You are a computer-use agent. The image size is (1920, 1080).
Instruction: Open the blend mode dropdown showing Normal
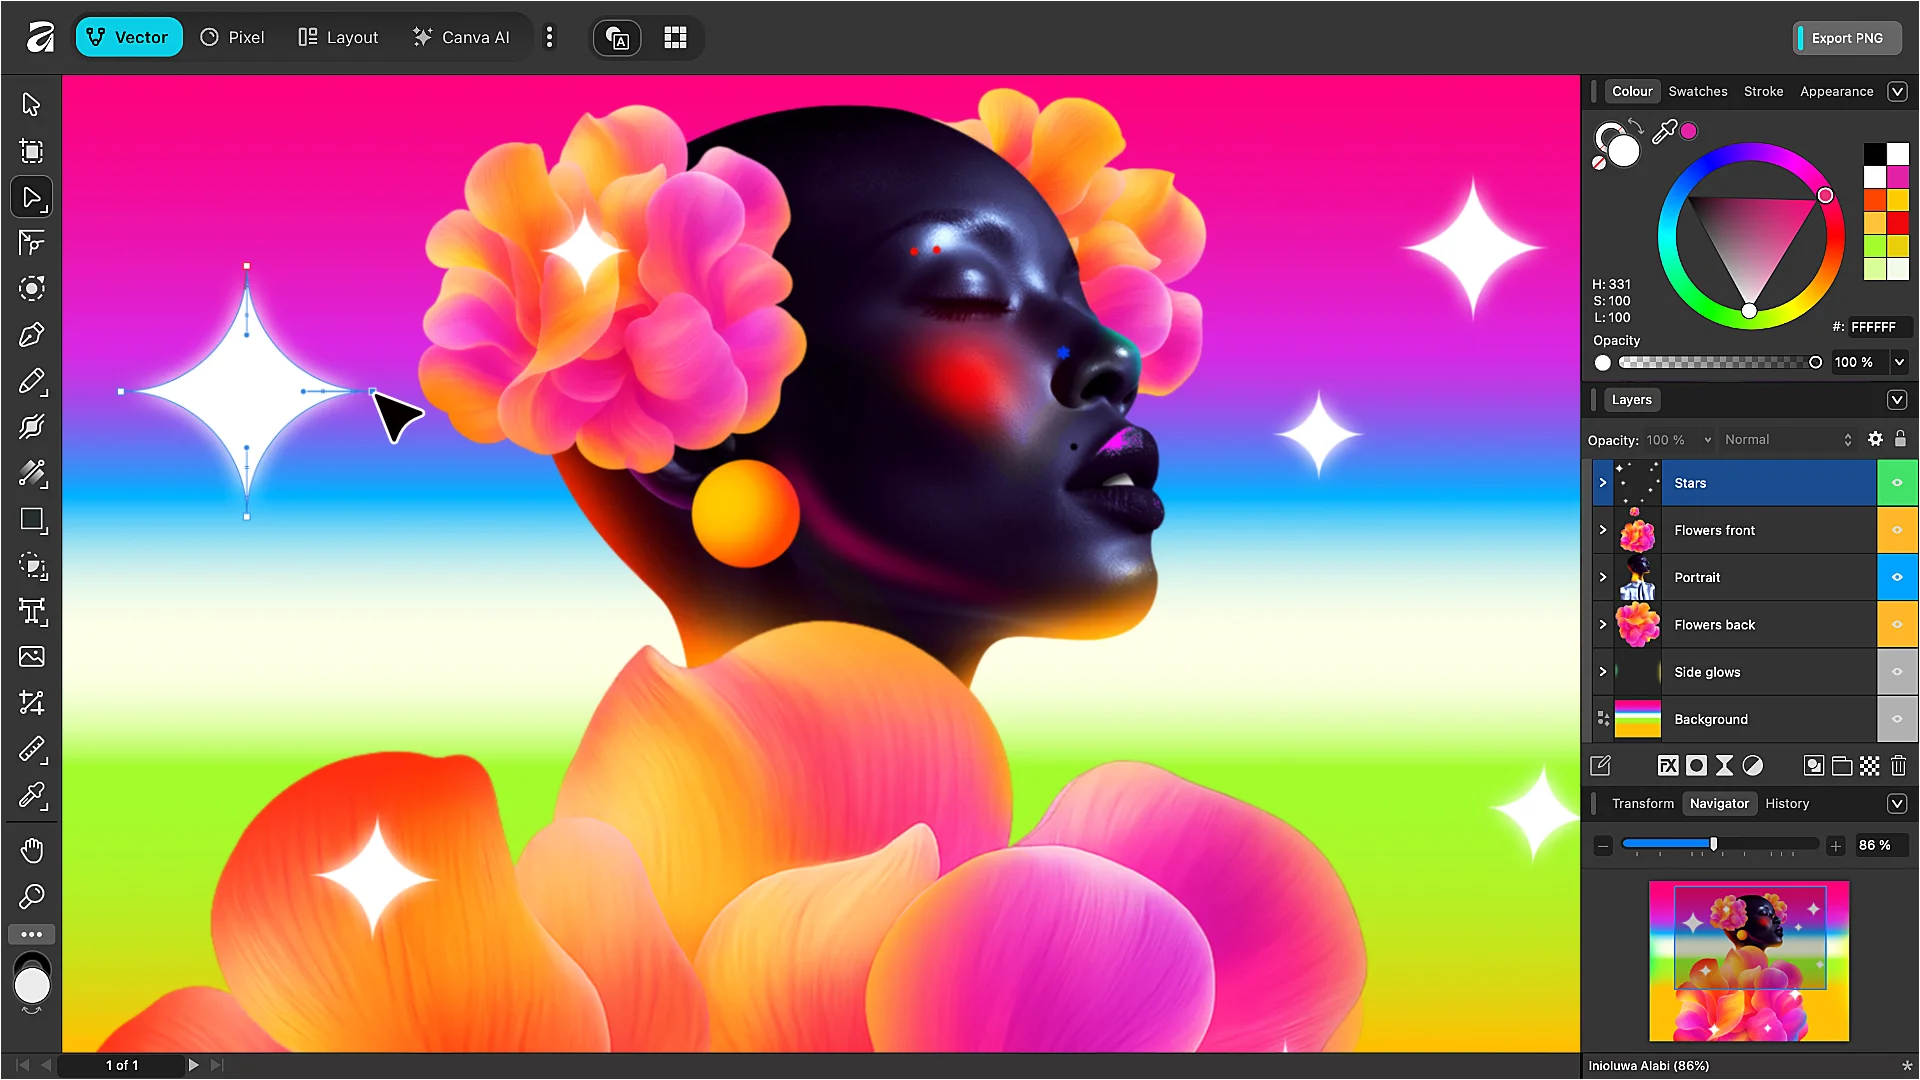pos(1788,439)
